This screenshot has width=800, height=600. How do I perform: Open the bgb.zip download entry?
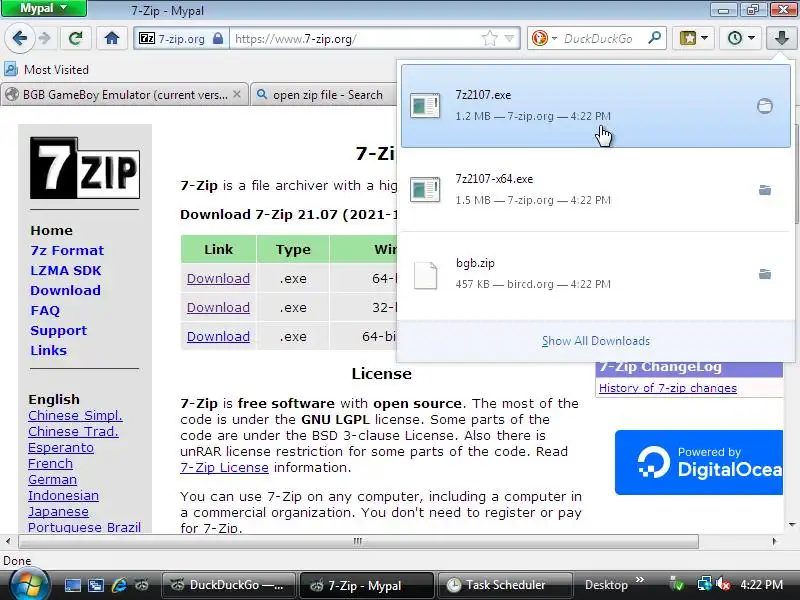tap(596, 273)
